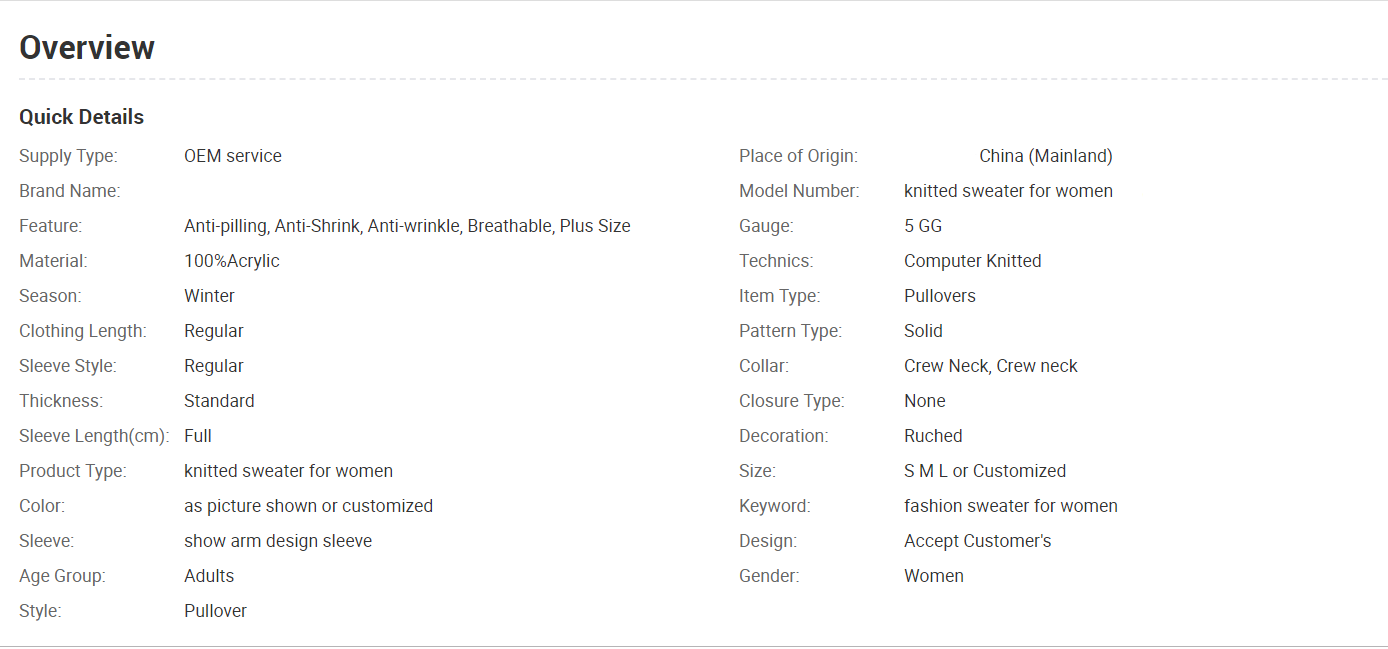Click the OEM service supply type value
Viewport: 1388px width, 649px height.
(233, 156)
